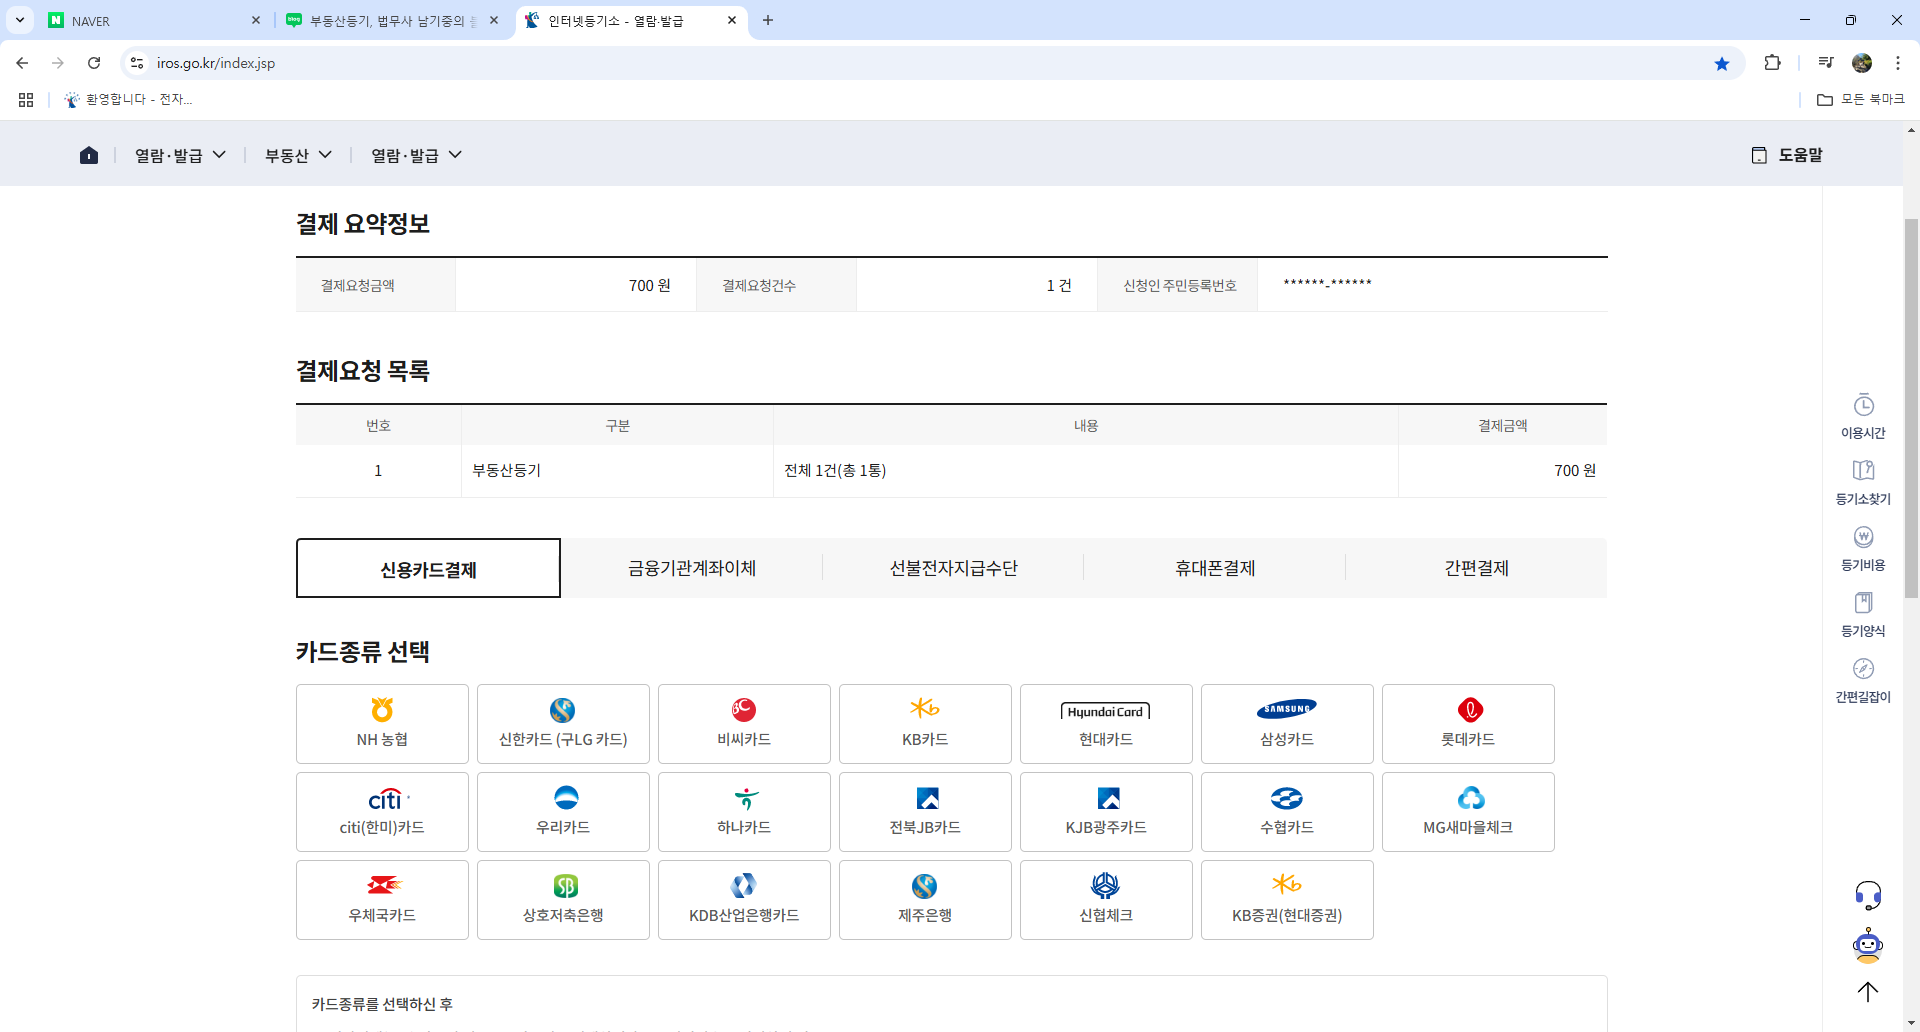Screen dimensions: 1920x1032
Task: Pick 롯데카드
Action: (1468, 724)
